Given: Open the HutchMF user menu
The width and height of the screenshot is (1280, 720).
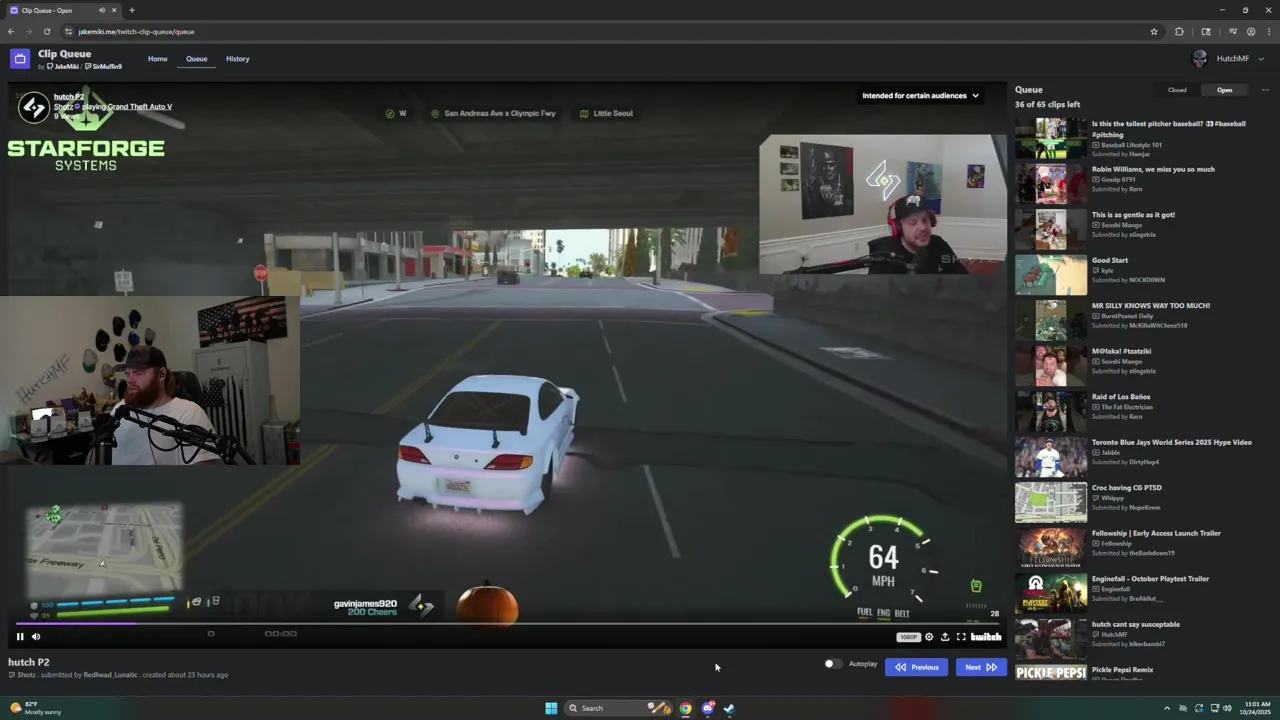Looking at the screenshot, I should [1229, 59].
